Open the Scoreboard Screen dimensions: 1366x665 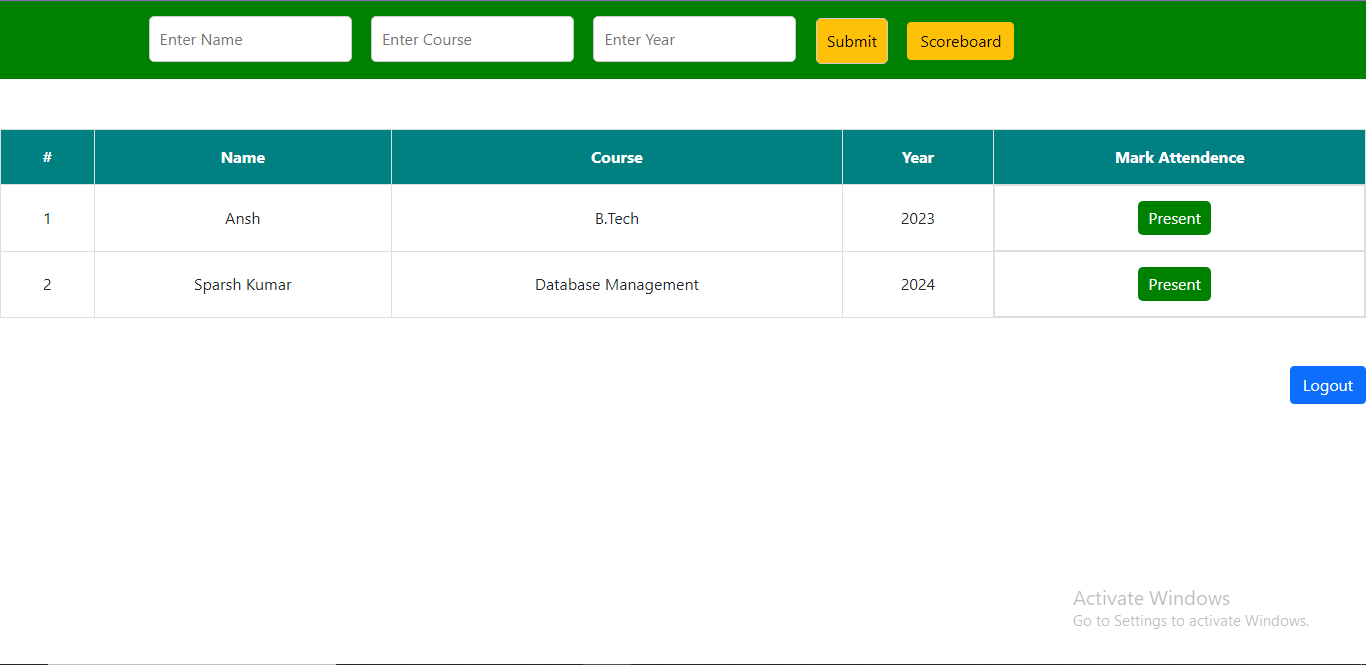[x=960, y=41]
